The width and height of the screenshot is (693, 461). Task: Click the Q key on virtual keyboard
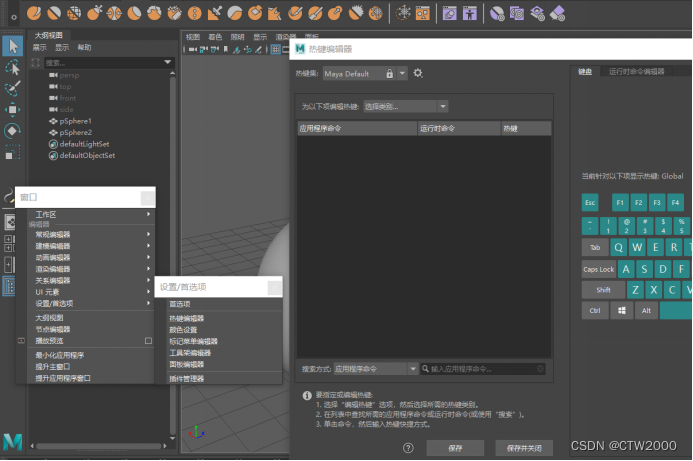point(618,247)
